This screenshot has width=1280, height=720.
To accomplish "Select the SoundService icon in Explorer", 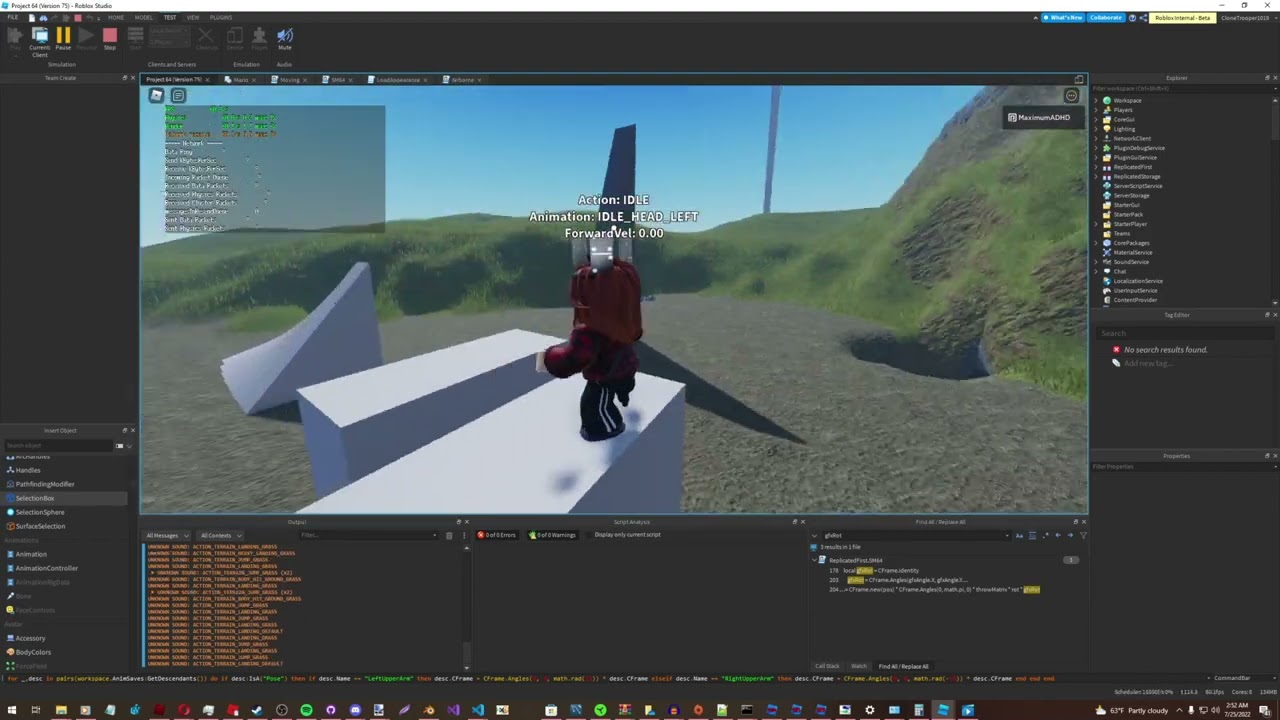I will coord(1107,262).
